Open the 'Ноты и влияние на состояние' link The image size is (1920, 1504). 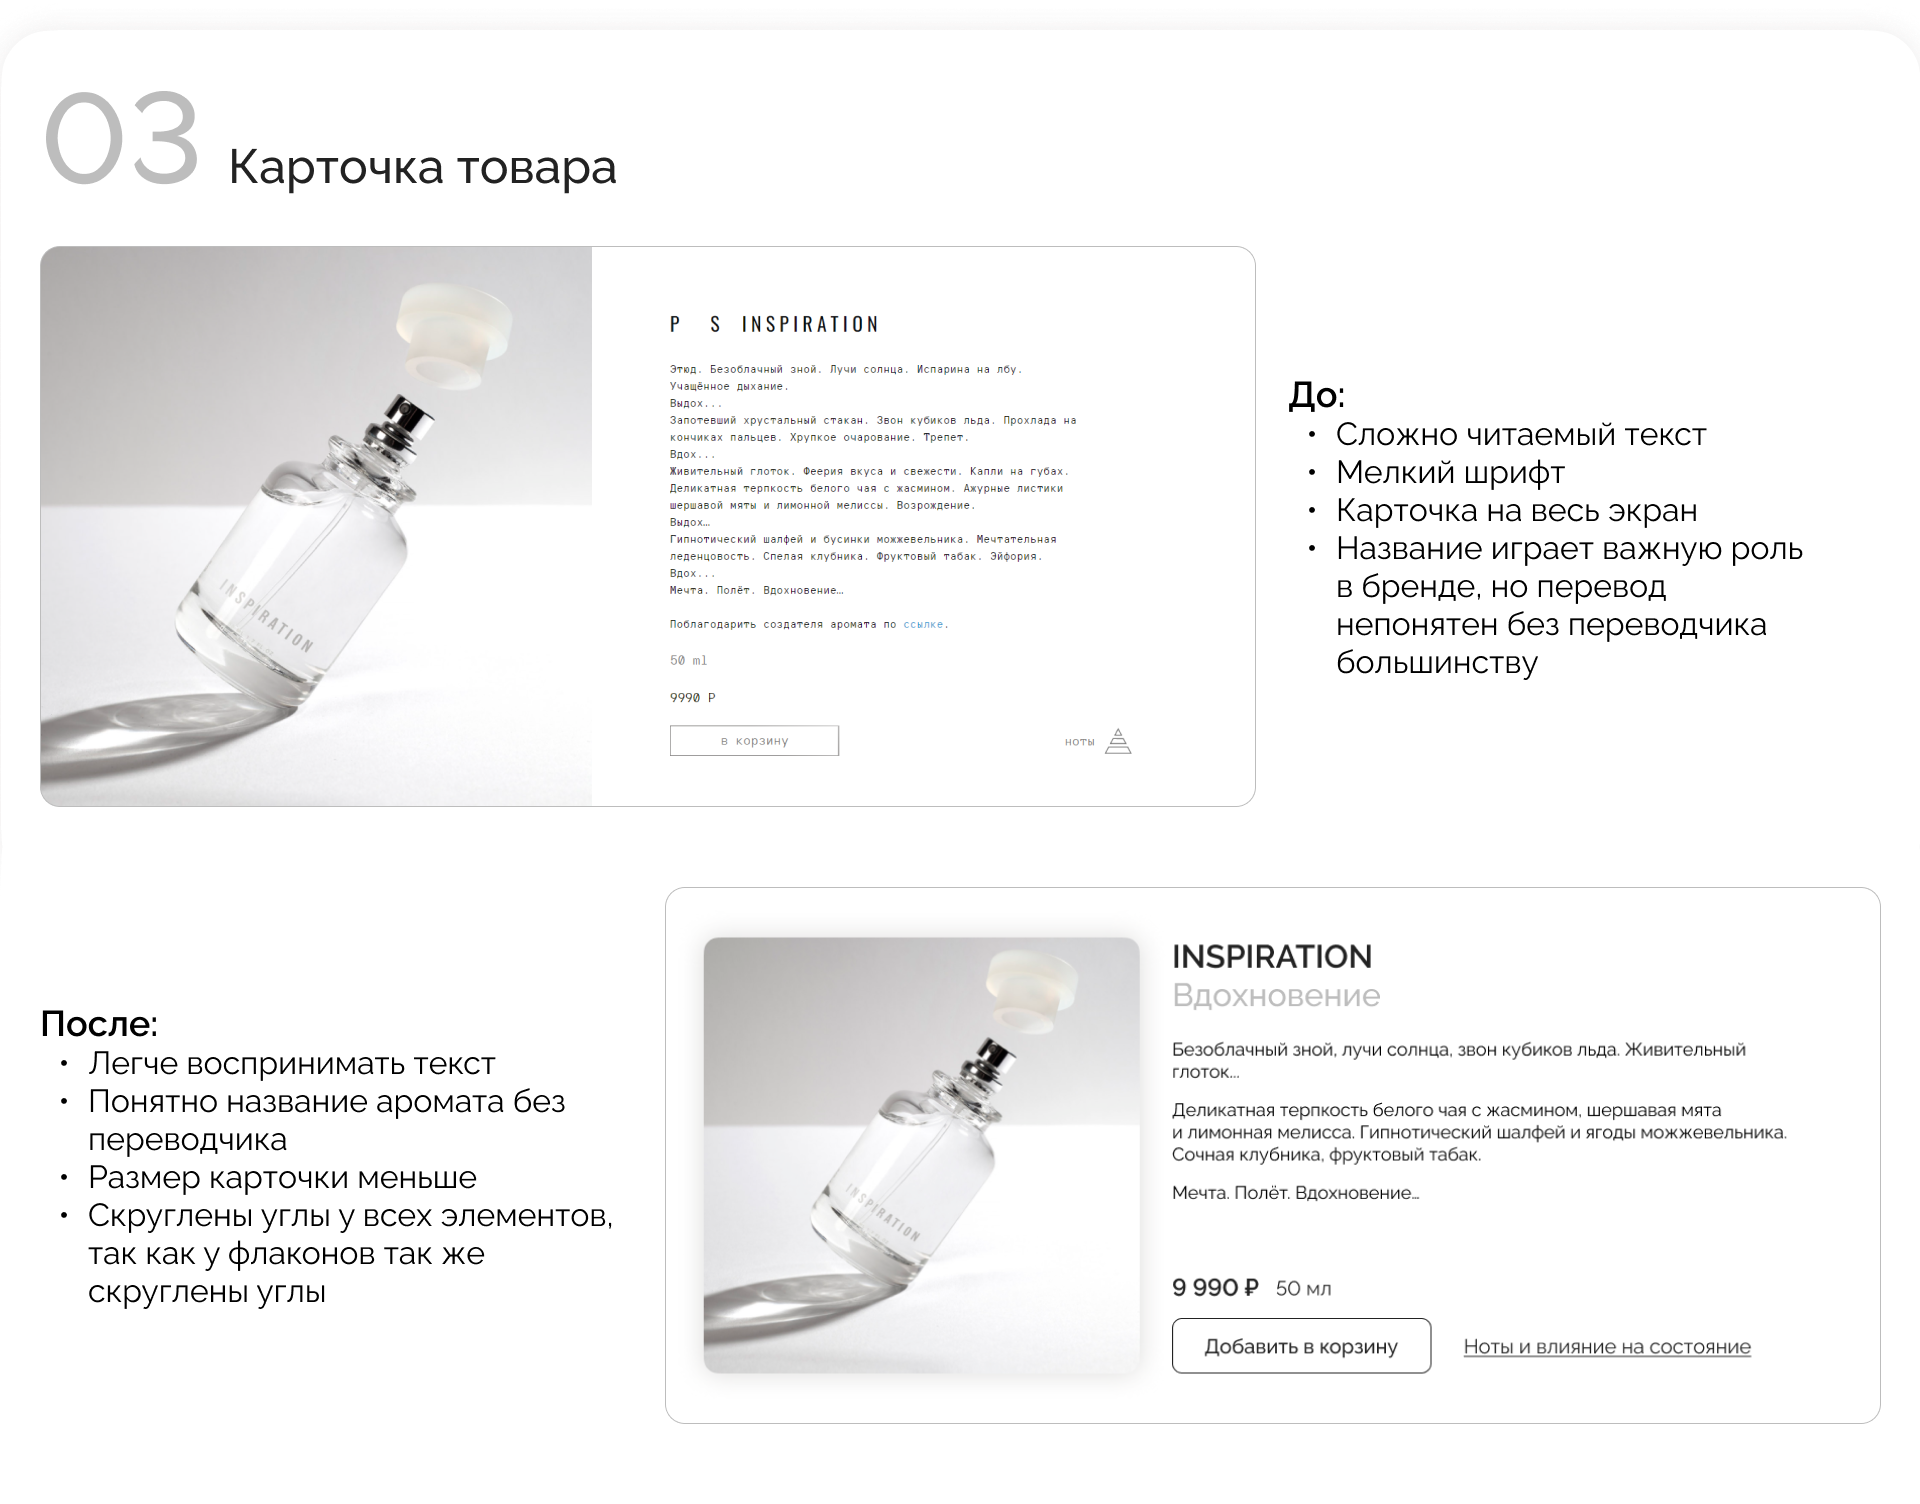(1607, 1347)
